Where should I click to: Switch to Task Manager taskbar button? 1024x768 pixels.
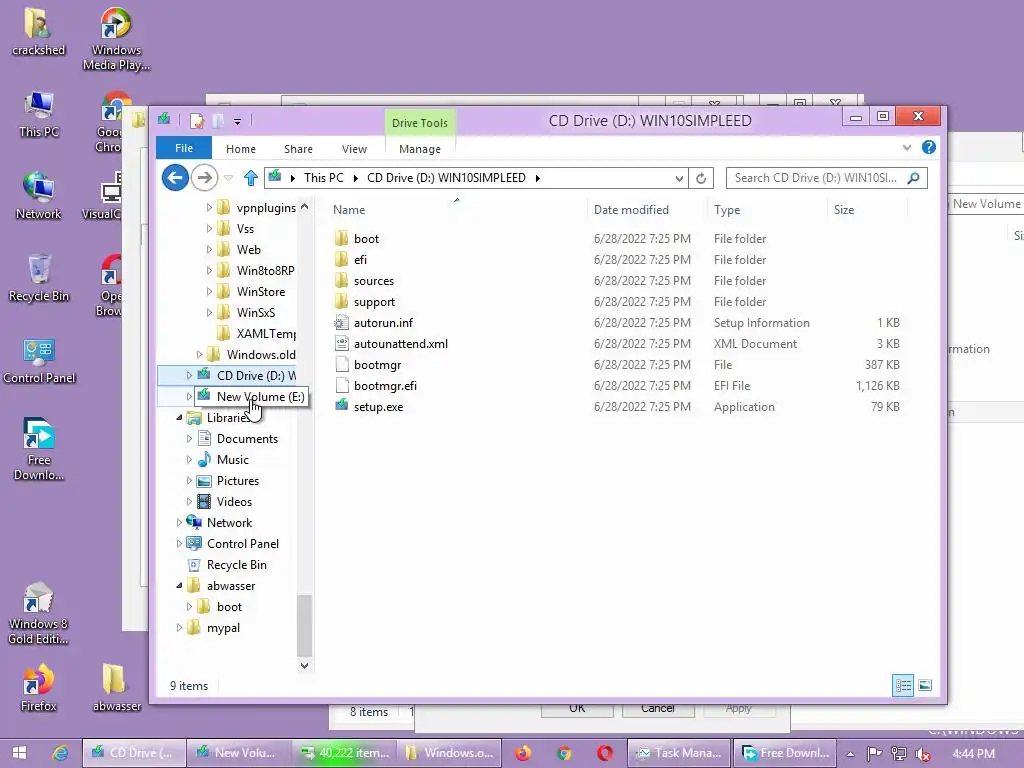[679, 753]
